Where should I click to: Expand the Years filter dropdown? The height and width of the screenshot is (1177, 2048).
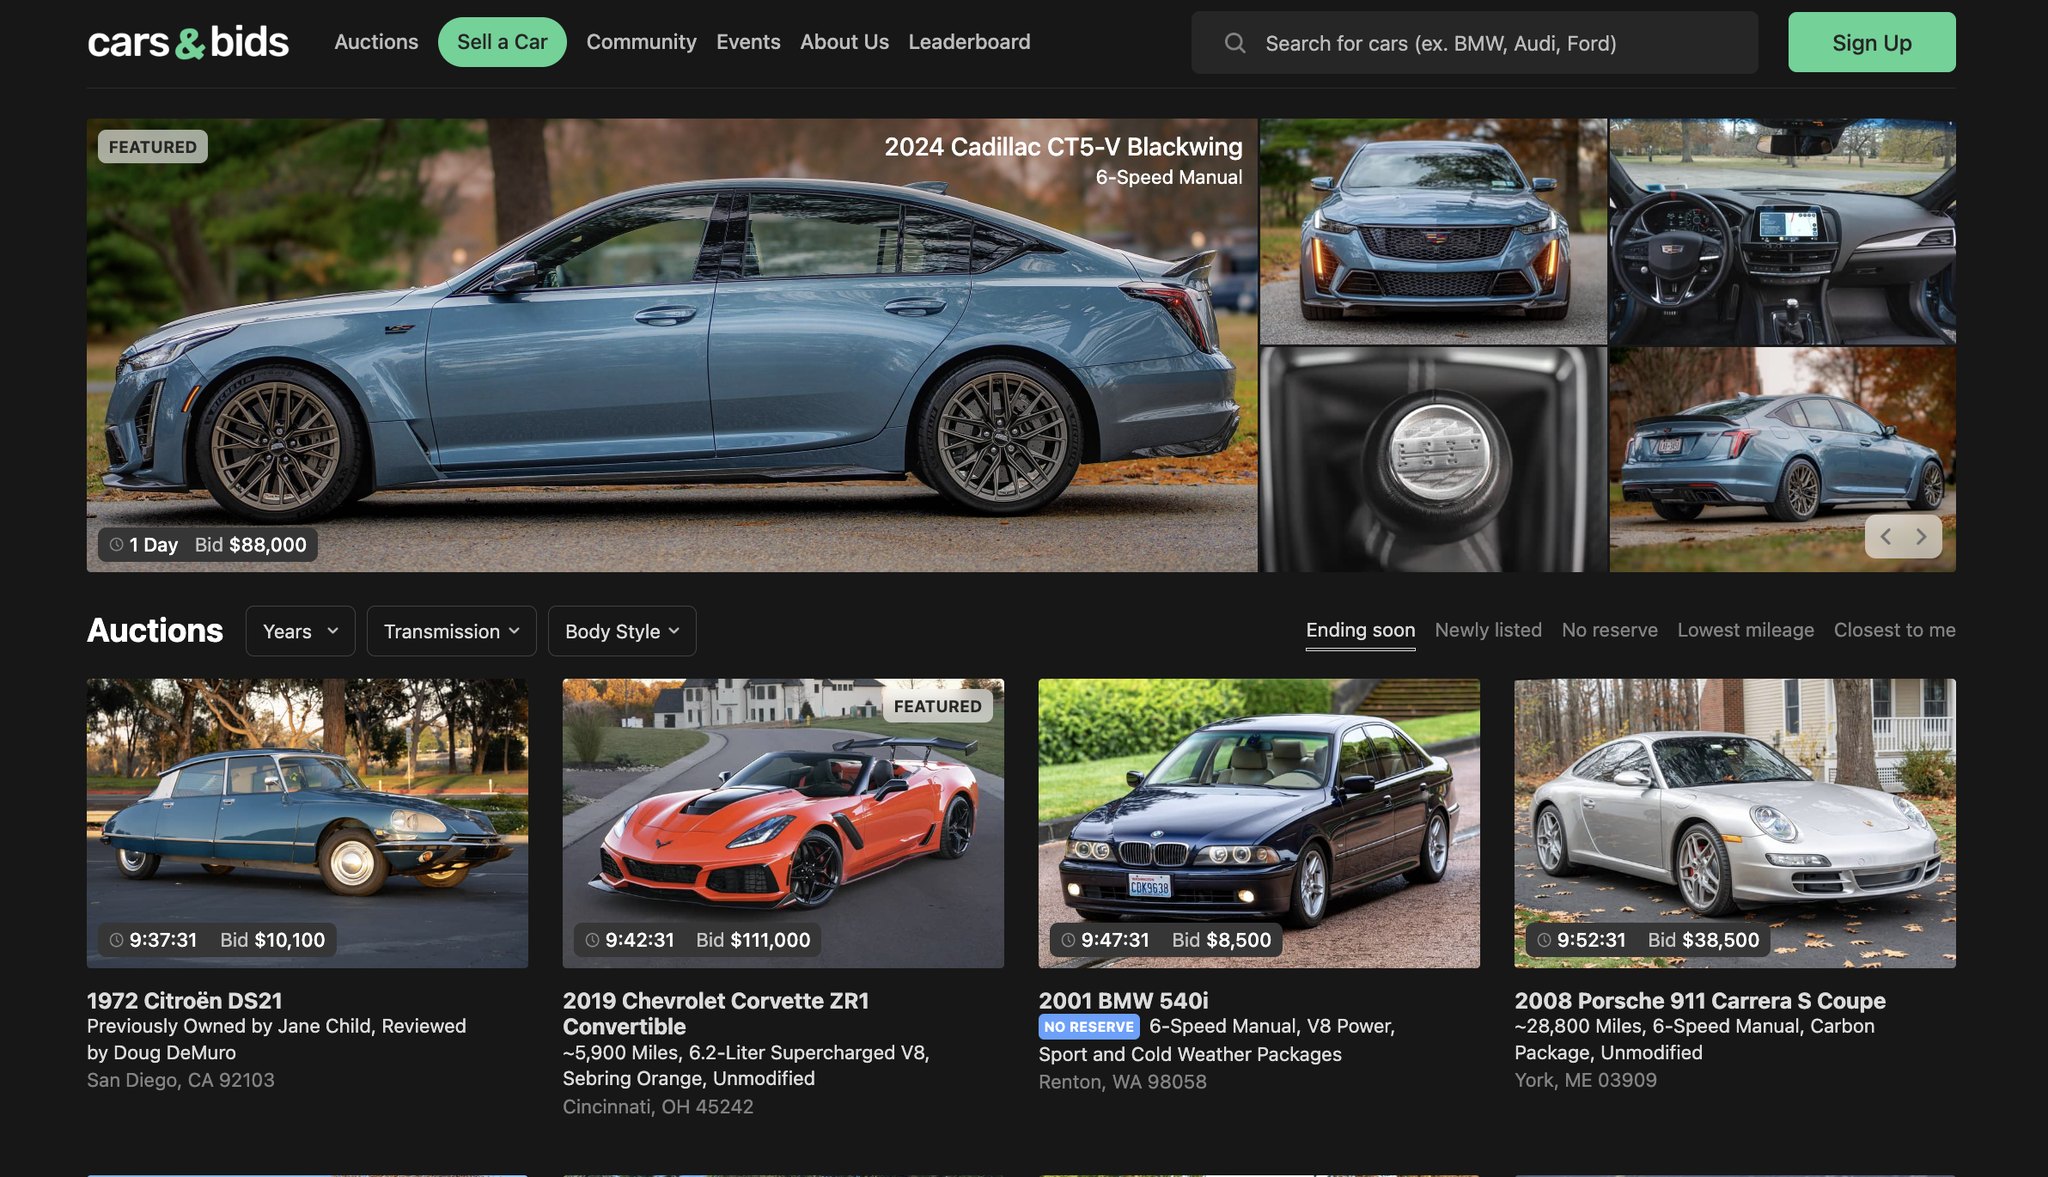coord(300,631)
